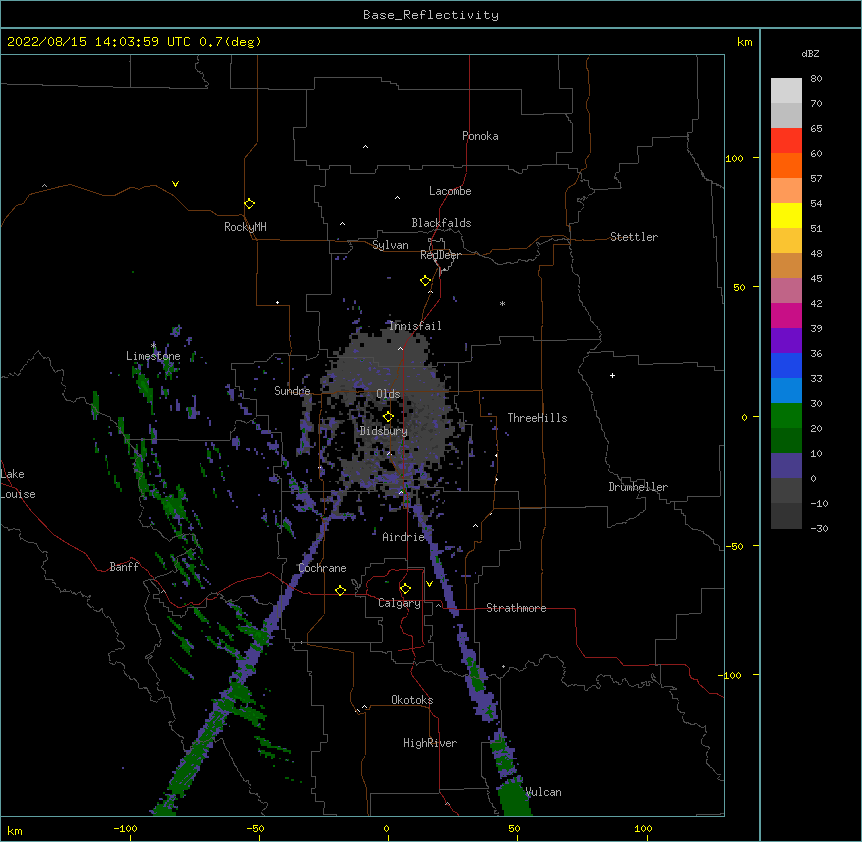Click the dBZ legend heading
Image resolution: width=862 pixels, height=842 pixels.
pos(810,53)
